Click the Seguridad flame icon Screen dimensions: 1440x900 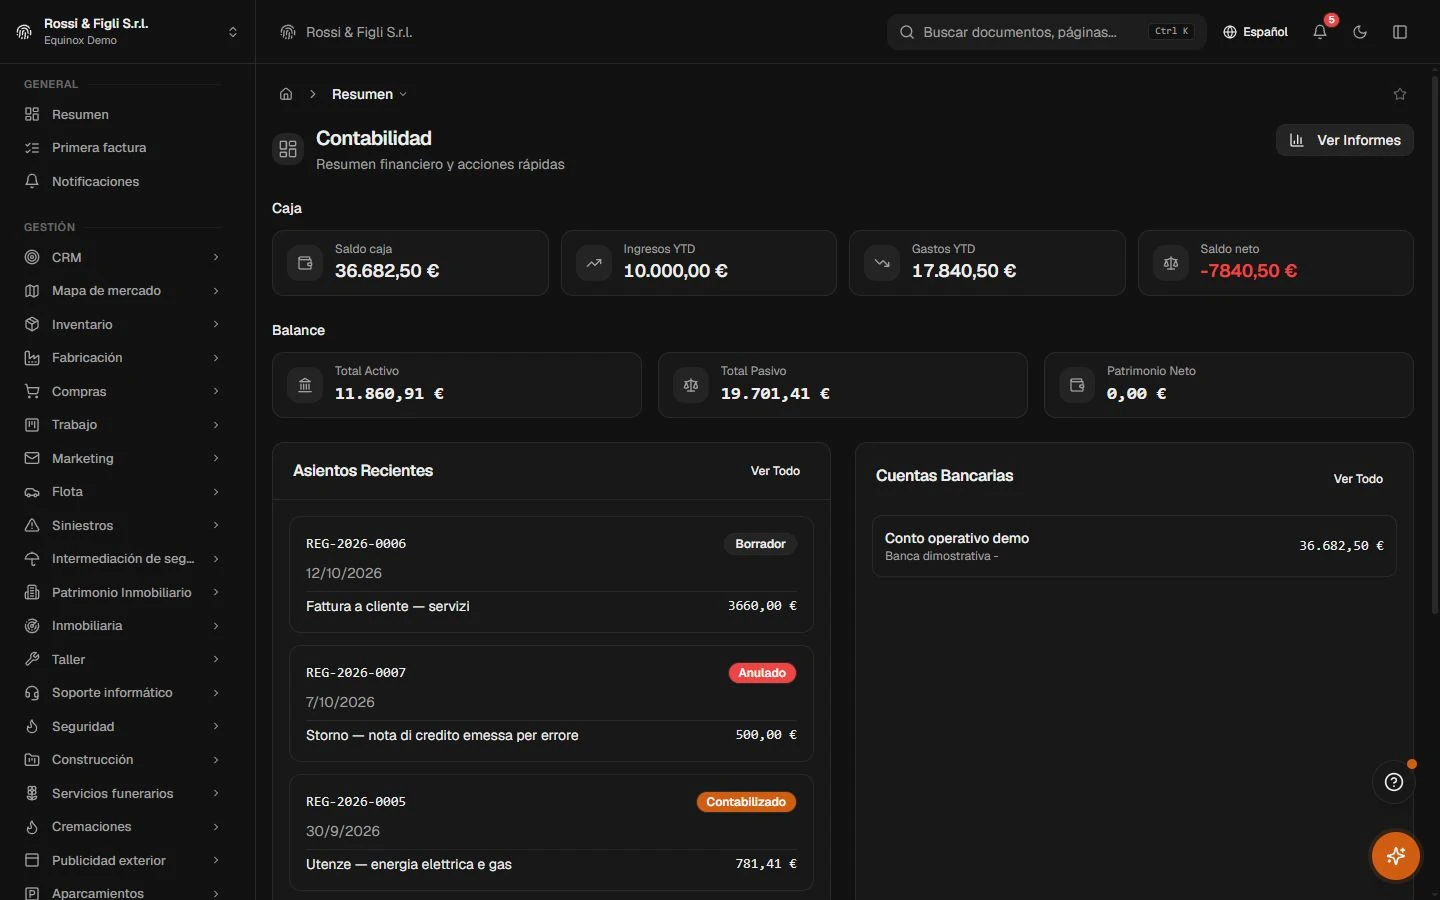pos(32,726)
